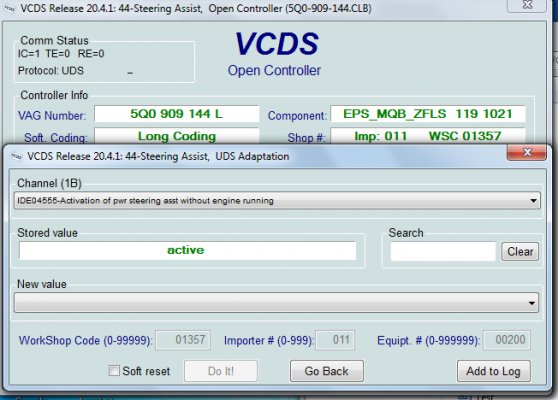Clear the Search field with Clear button
The width and height of the screenshot is (558, 400).
(x=520, y=252)
